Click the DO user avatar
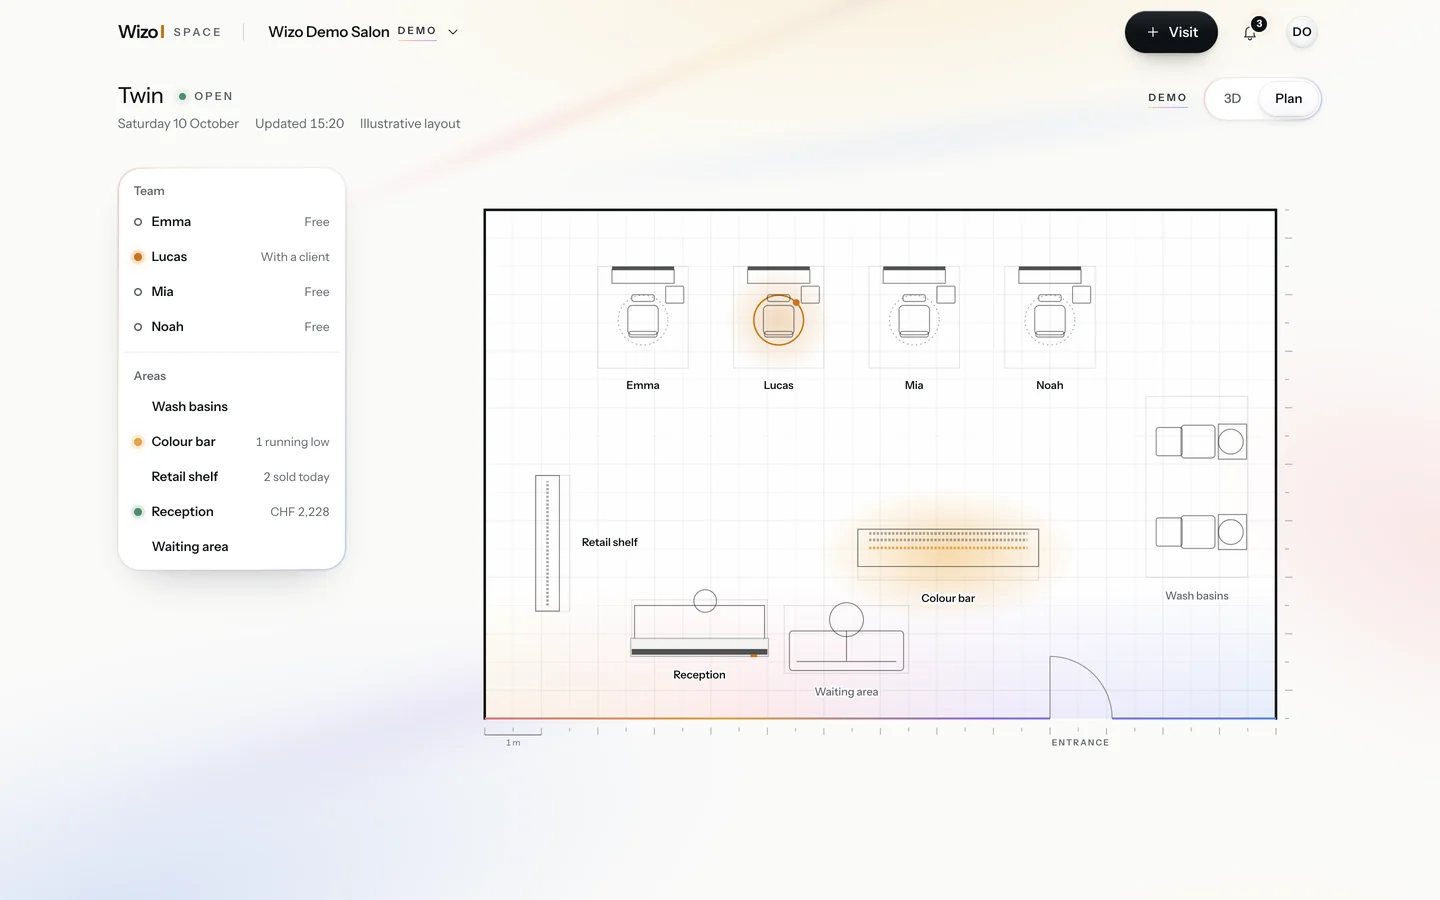Viewport: 1440px width, 900px height. (1302, 32)
